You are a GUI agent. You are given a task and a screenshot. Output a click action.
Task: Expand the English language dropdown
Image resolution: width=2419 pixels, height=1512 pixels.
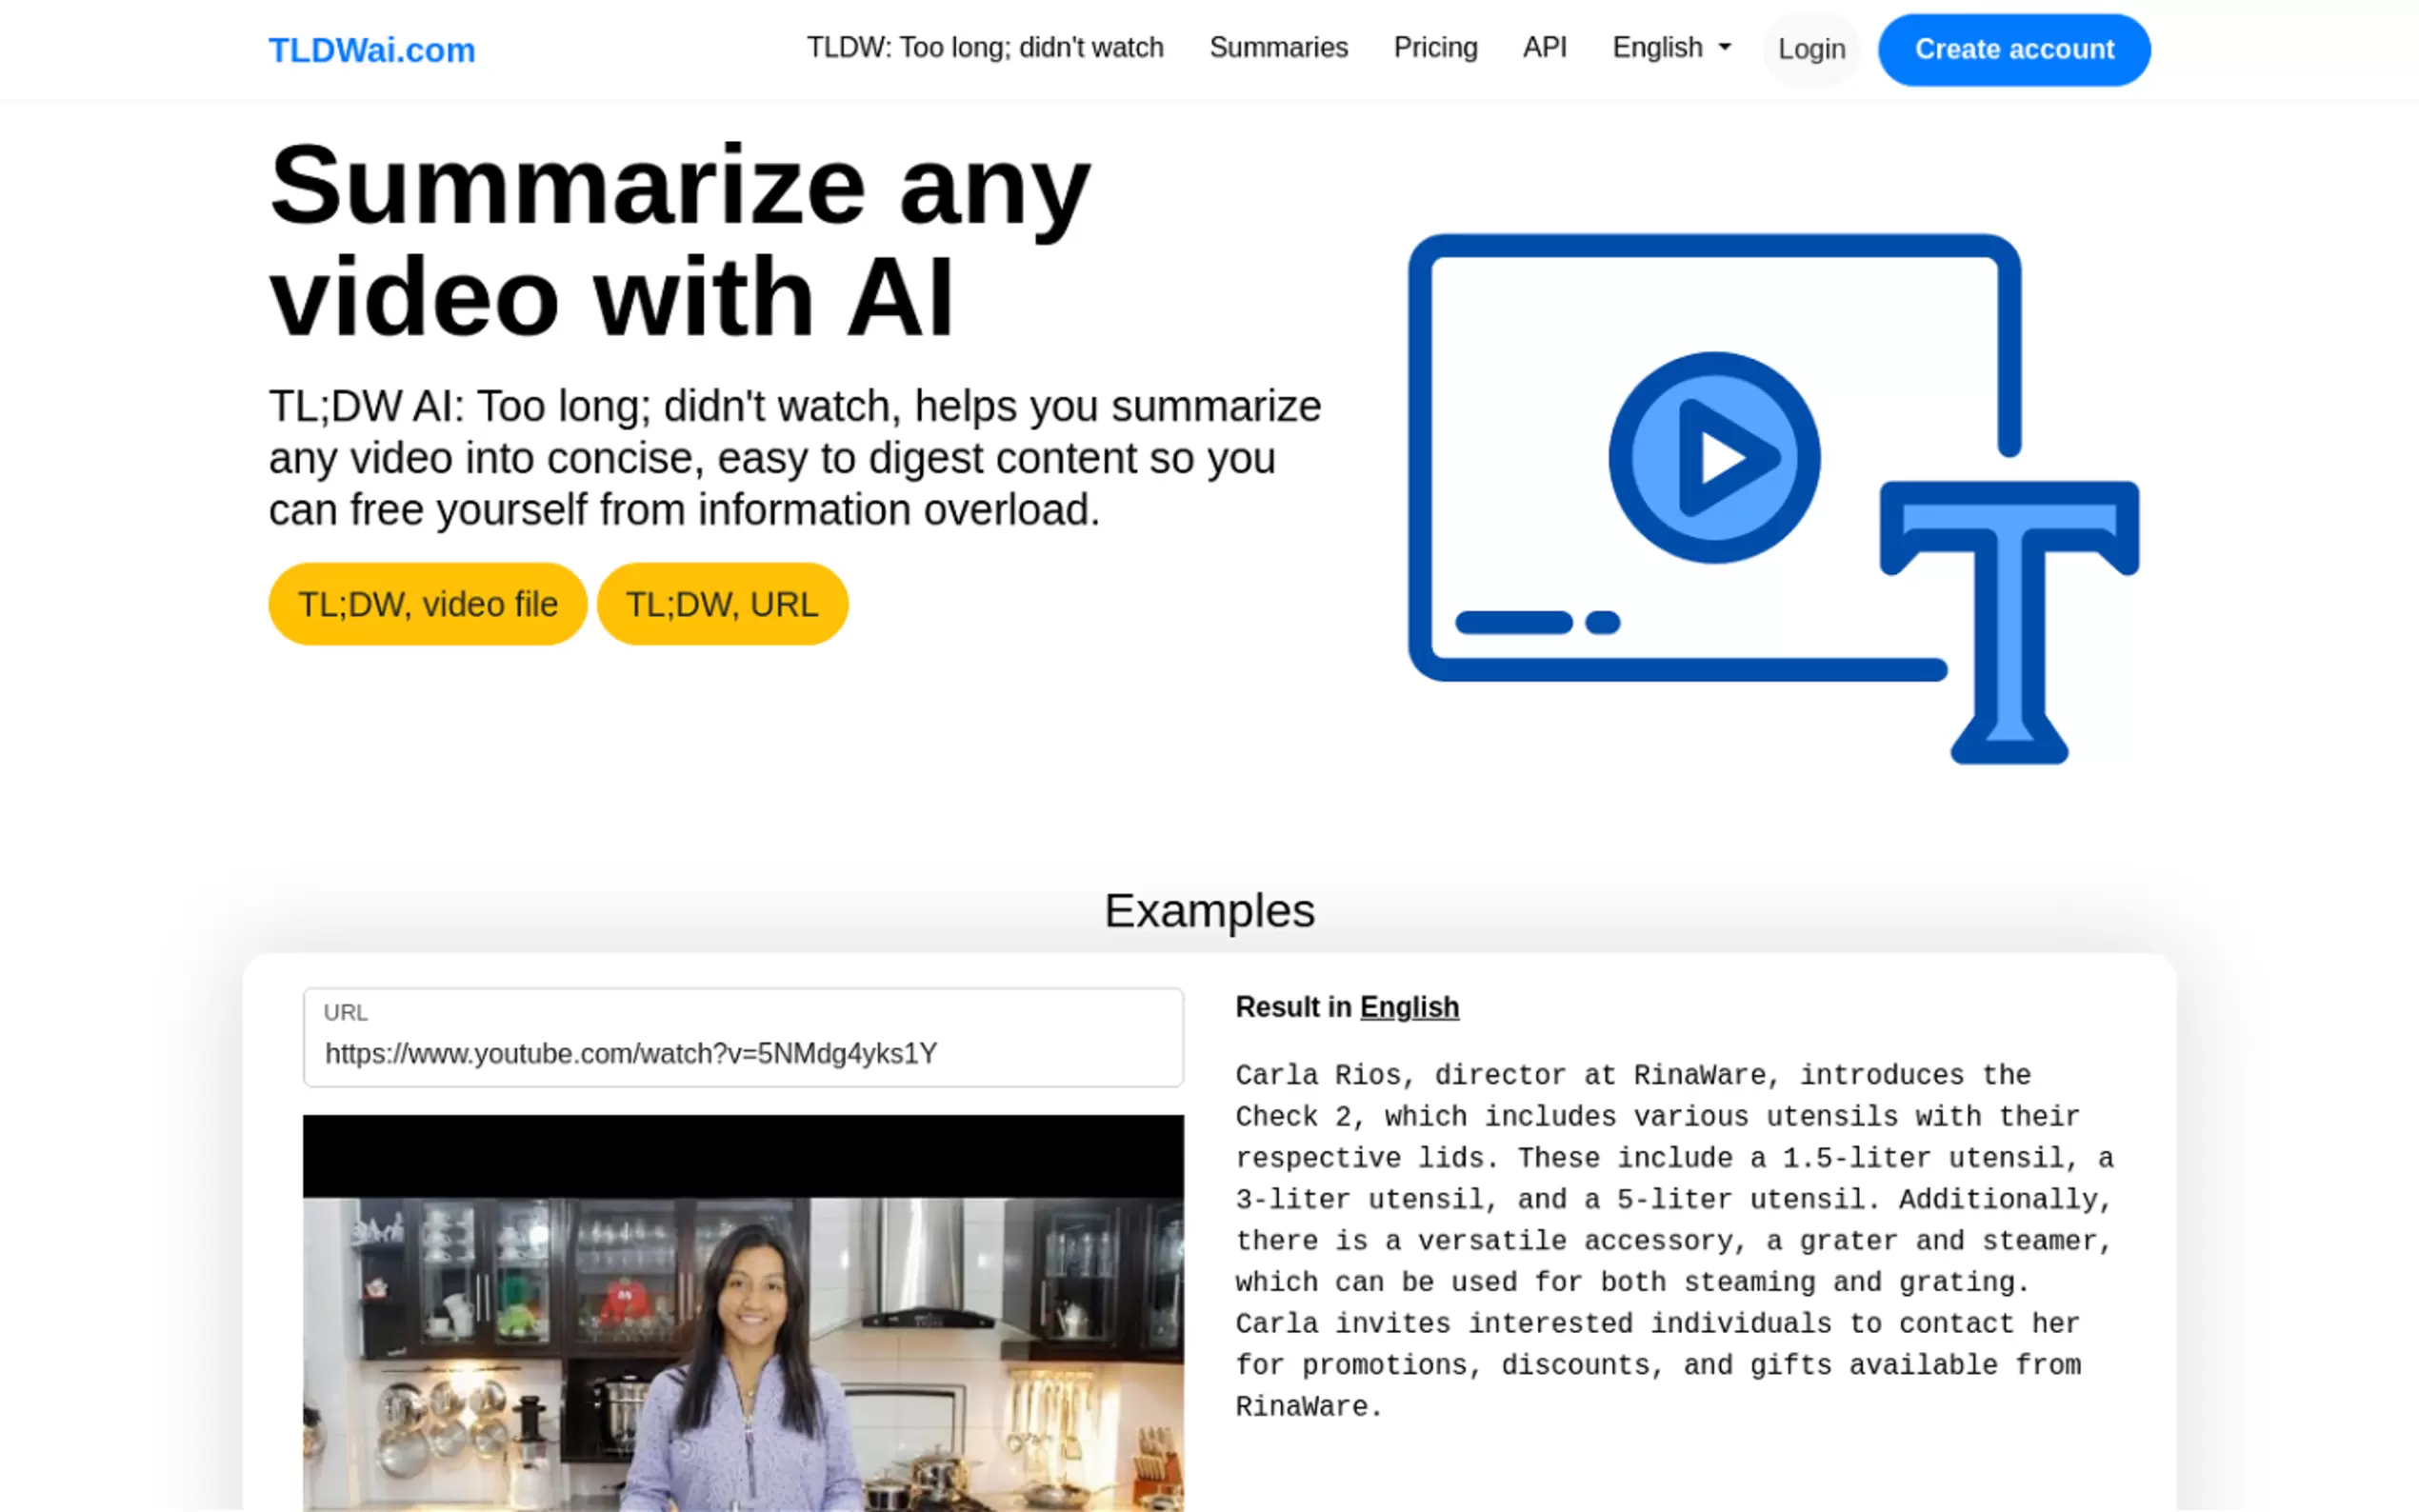click(1657, 48)
